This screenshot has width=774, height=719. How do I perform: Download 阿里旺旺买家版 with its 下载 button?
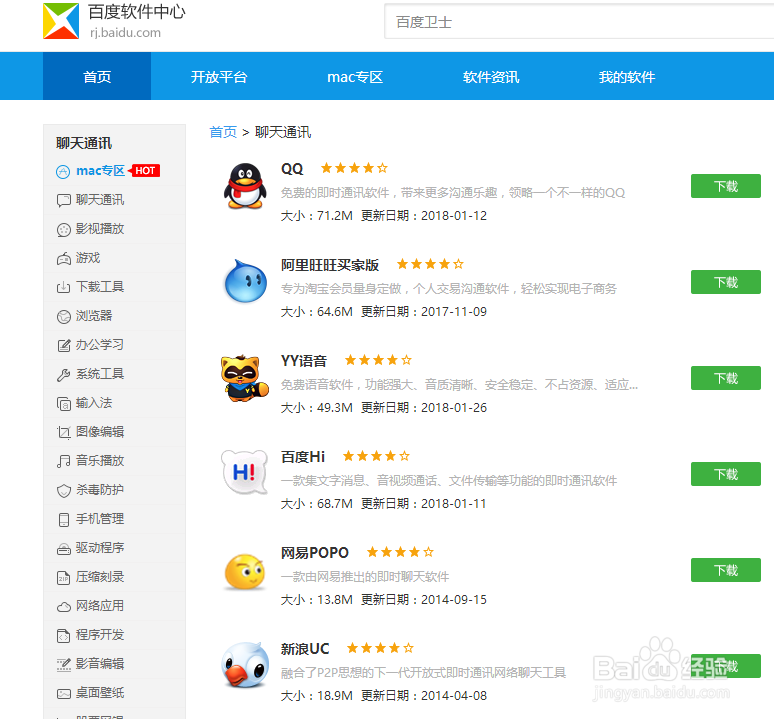[726, 282]
